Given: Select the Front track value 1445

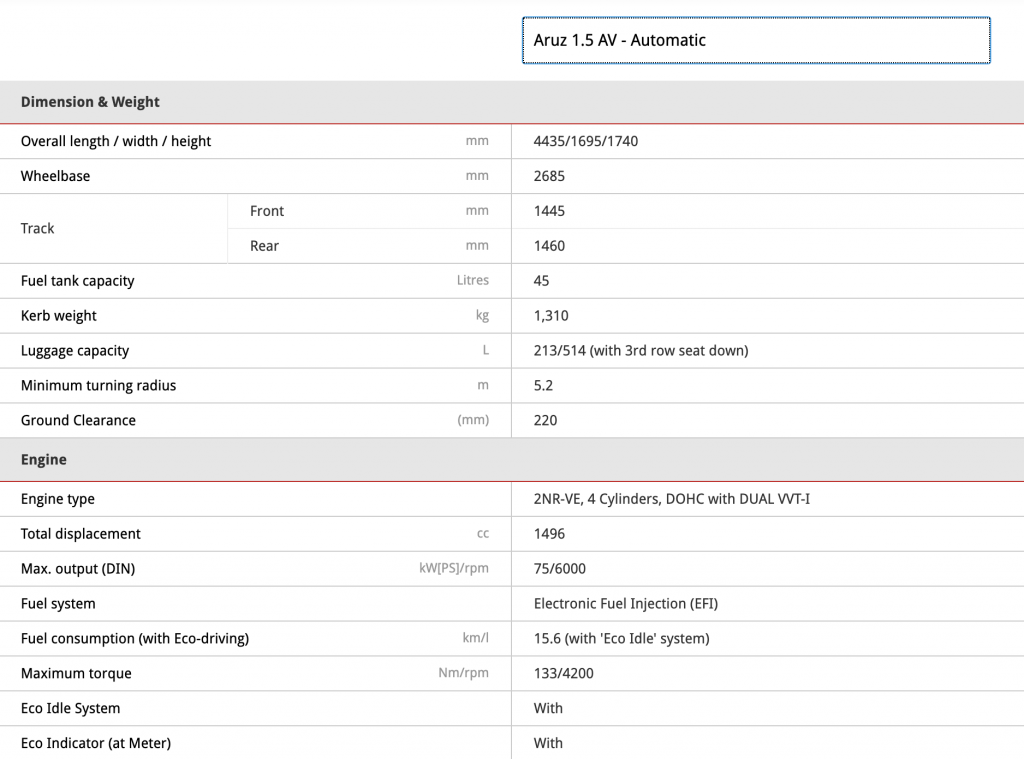Looking at the screenshot, I should [549, 211].
